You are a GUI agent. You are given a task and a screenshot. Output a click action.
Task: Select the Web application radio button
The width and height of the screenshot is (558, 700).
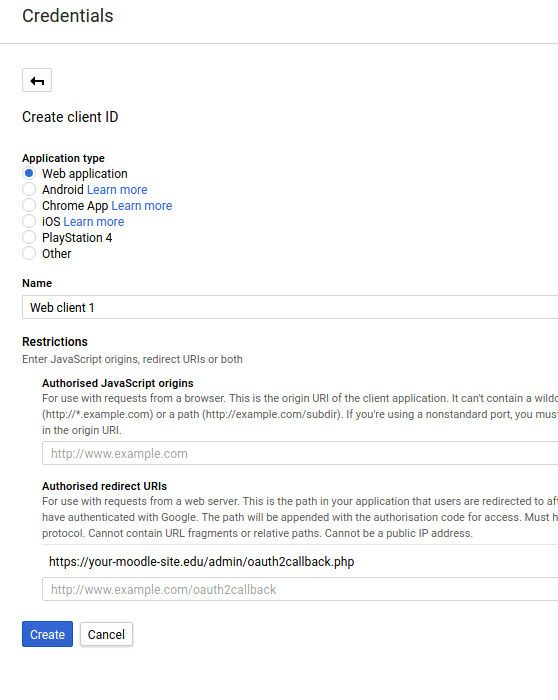(29, 173)
